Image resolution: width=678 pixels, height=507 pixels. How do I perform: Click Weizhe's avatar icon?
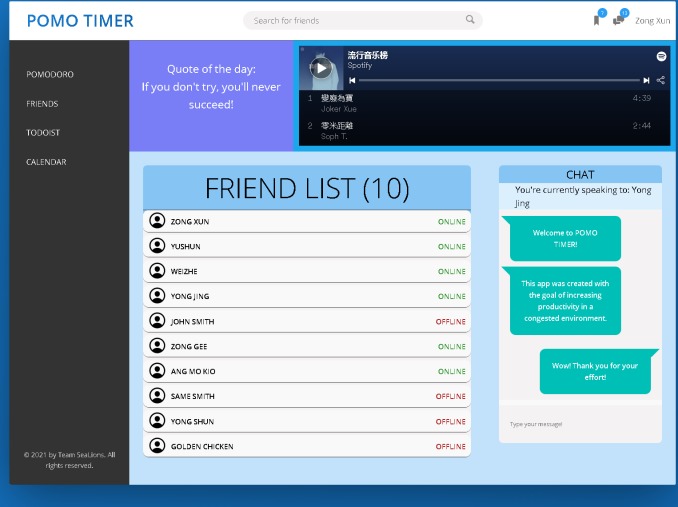click(157, 271)
